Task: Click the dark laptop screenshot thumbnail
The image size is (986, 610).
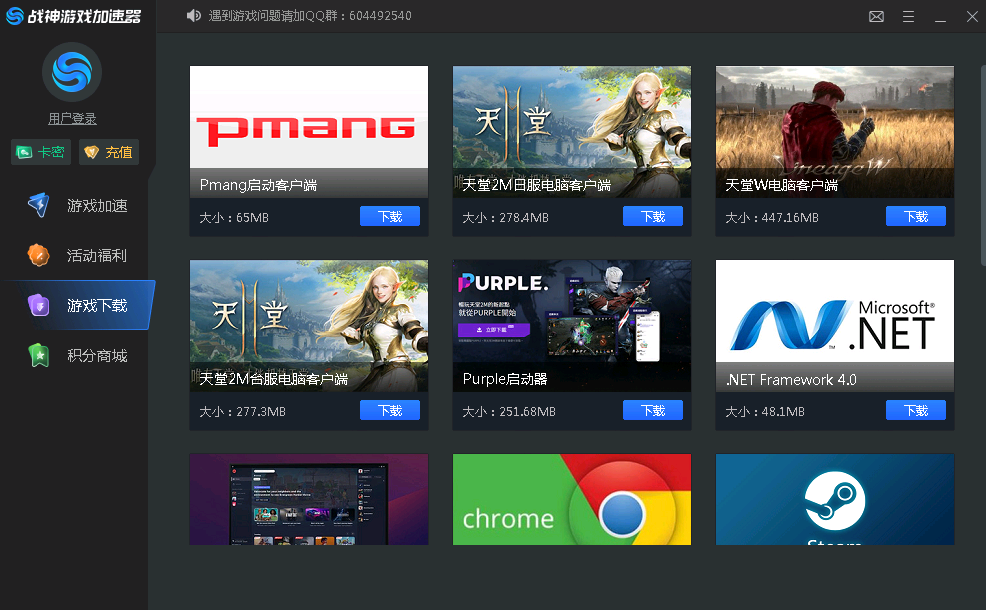Action: [x=309, y=499]
